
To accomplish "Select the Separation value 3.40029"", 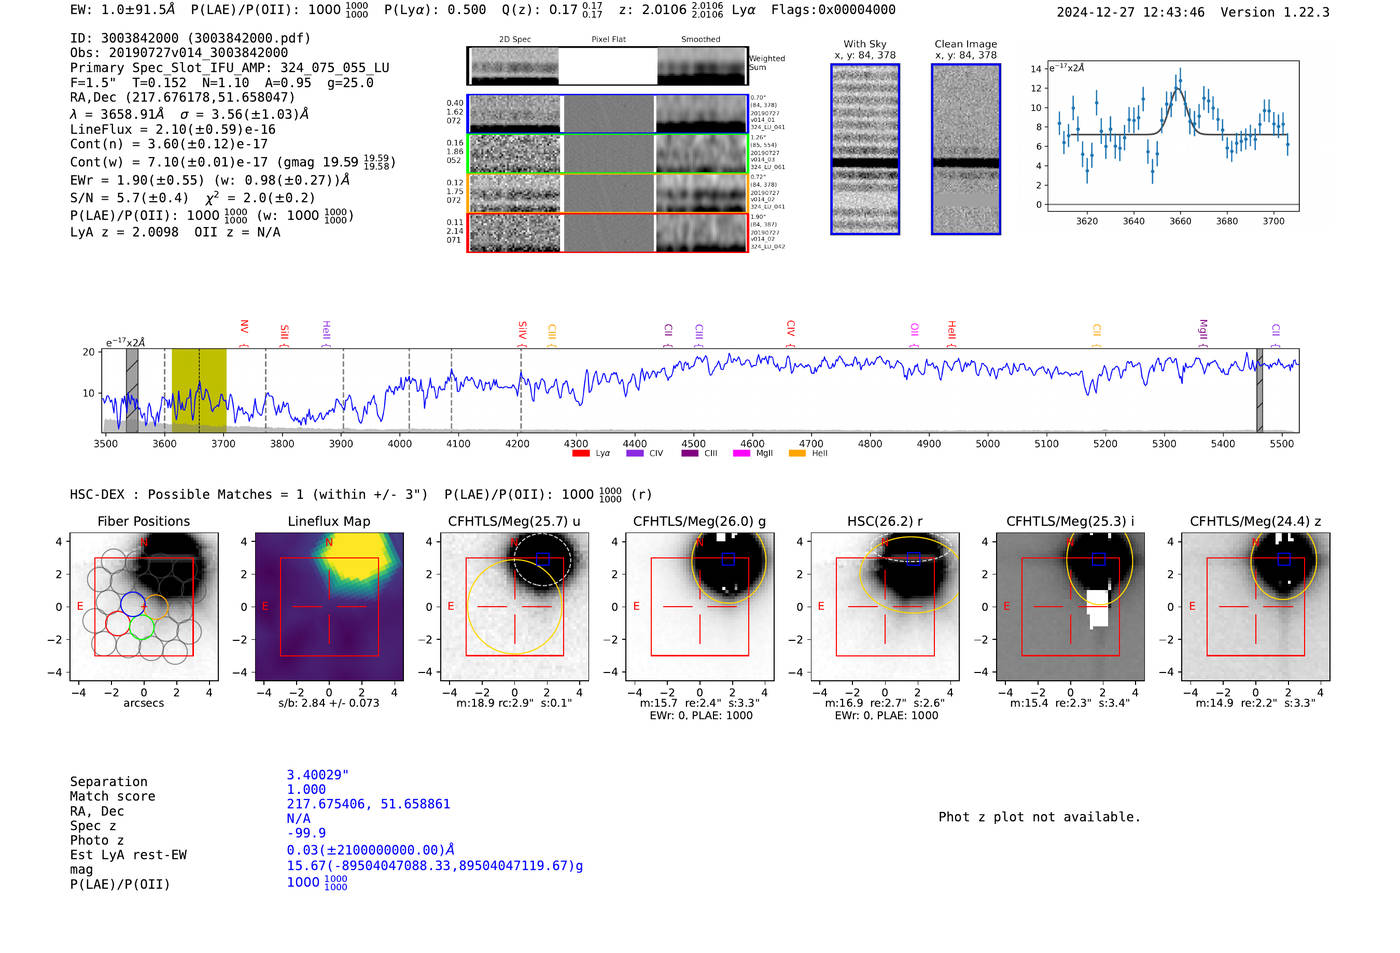I will pos(318,775).
